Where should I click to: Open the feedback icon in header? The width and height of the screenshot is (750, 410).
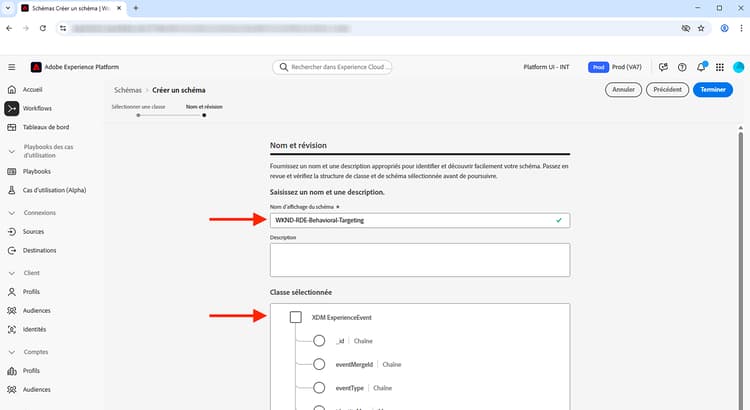(x=663, y=67)
